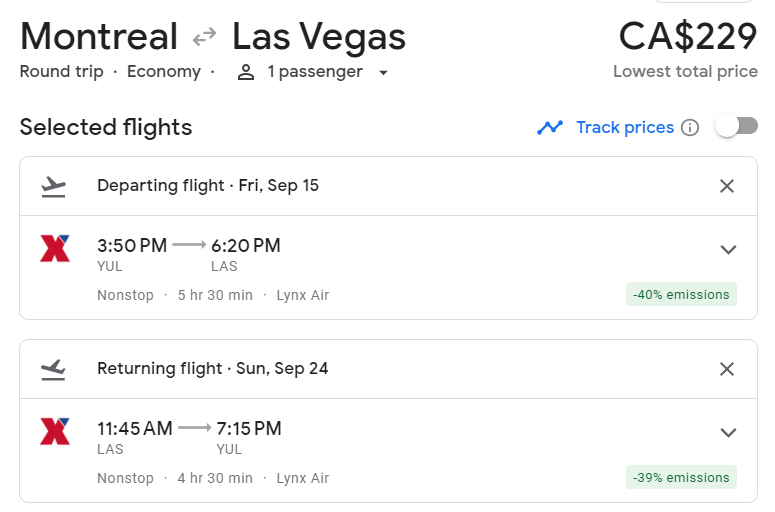
Task: Click the -40% emissions badge
Action: 681,295
